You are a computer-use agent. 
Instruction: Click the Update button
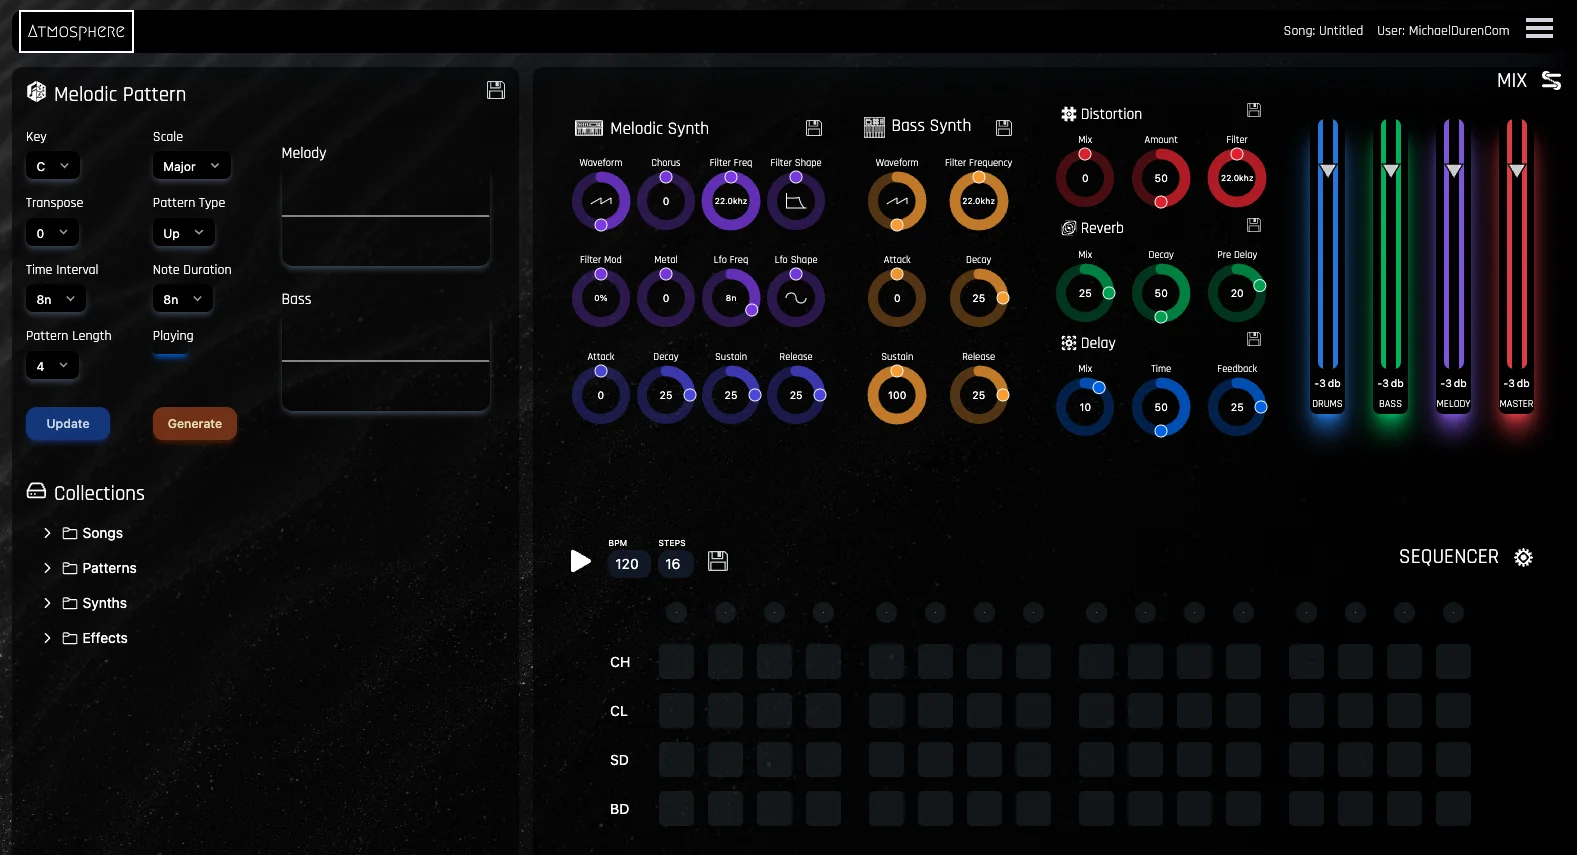tap(68, 424)
